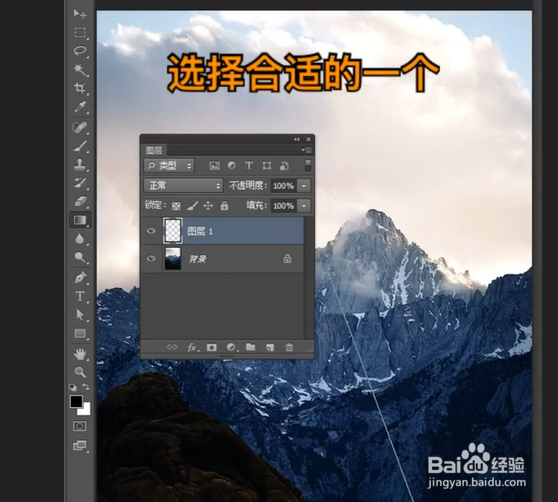Select the 图层 1 layer name
558x502 pixels.
tap(200, 231)
